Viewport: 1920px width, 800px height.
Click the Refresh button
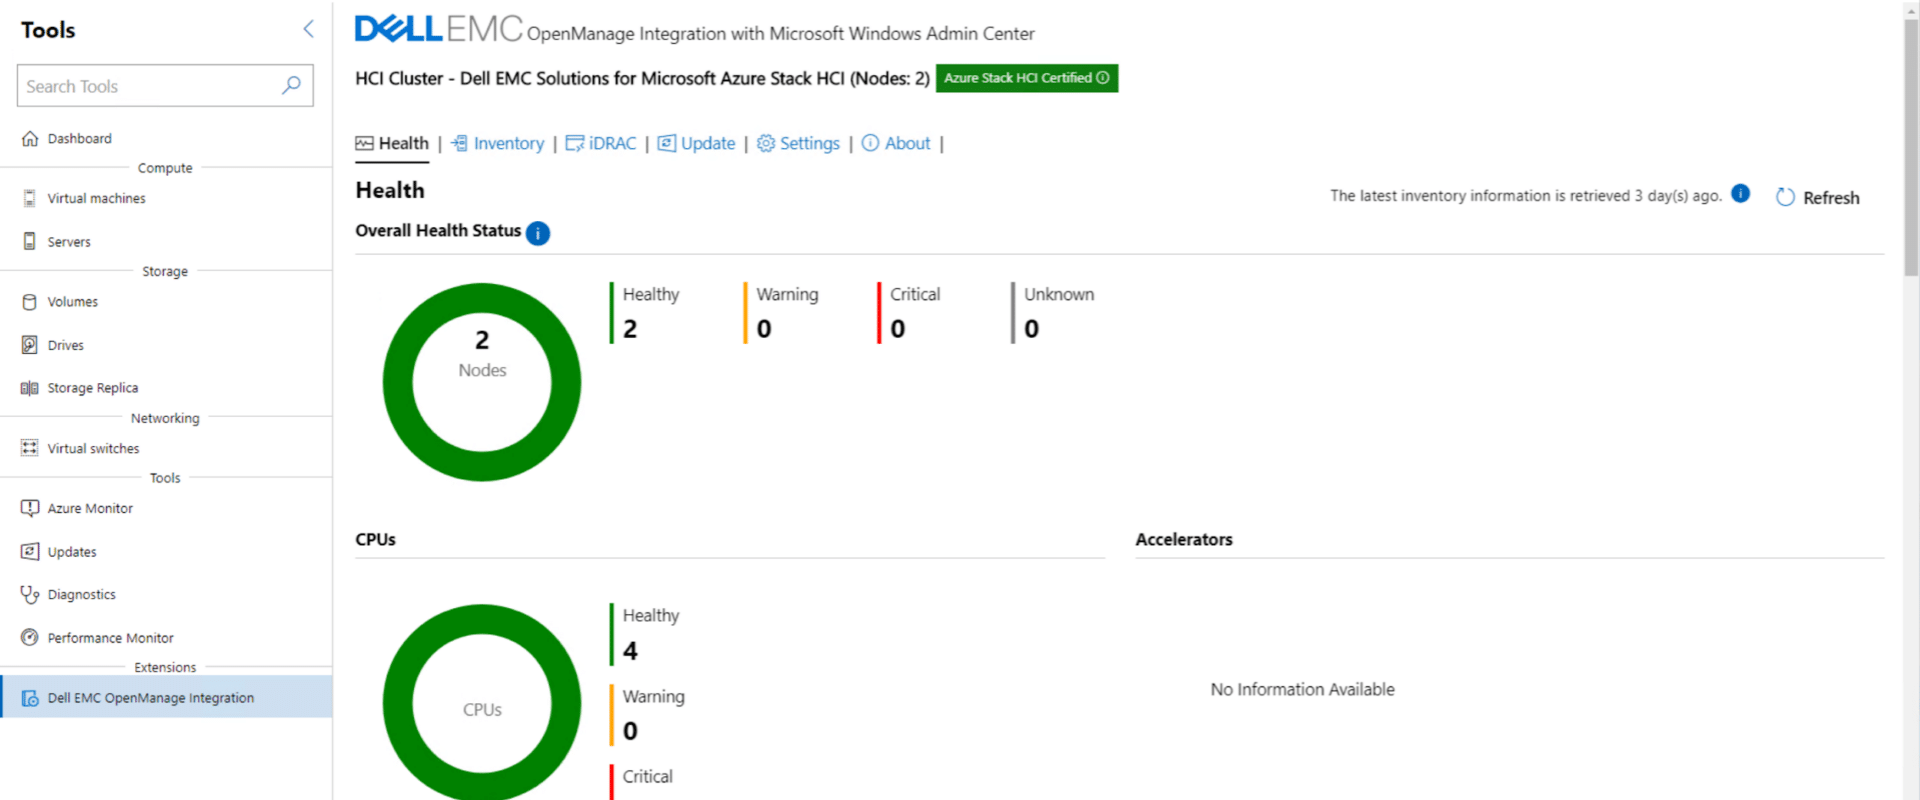coord(1817,197)
